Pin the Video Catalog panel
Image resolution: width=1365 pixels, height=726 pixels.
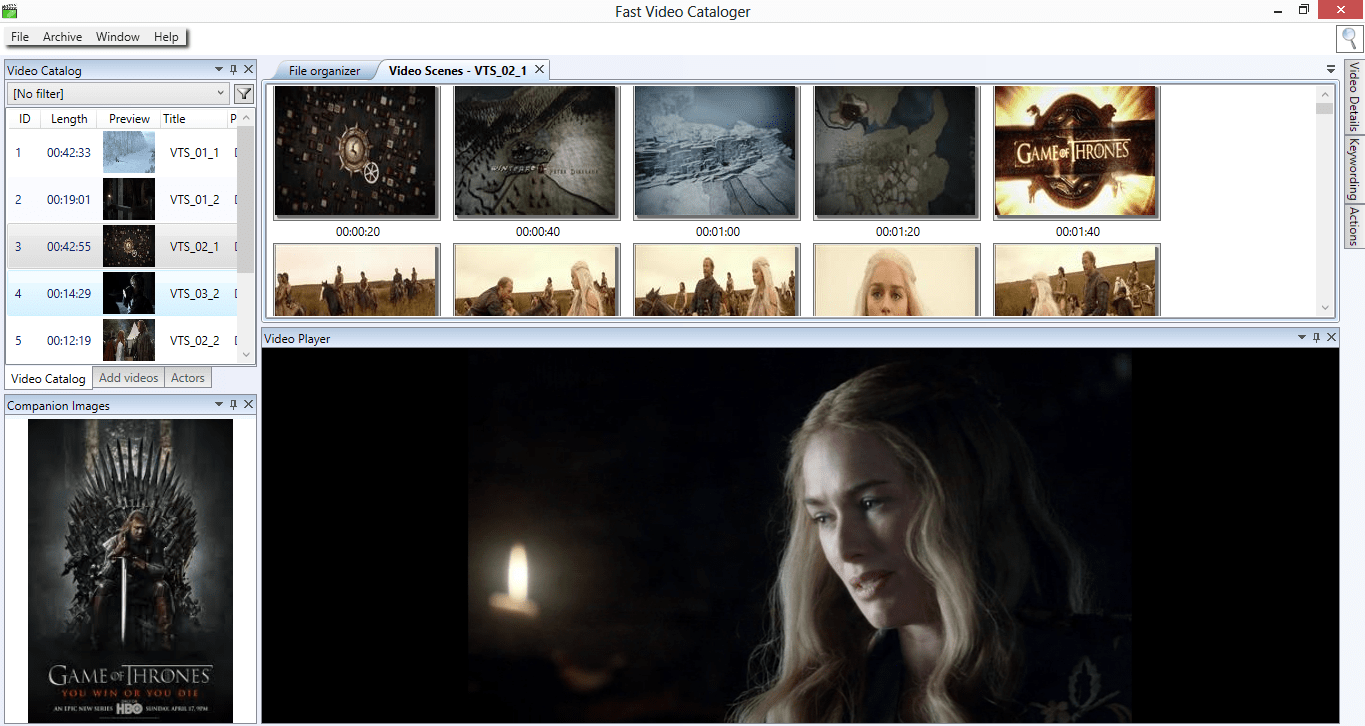(x=234, y=70)
